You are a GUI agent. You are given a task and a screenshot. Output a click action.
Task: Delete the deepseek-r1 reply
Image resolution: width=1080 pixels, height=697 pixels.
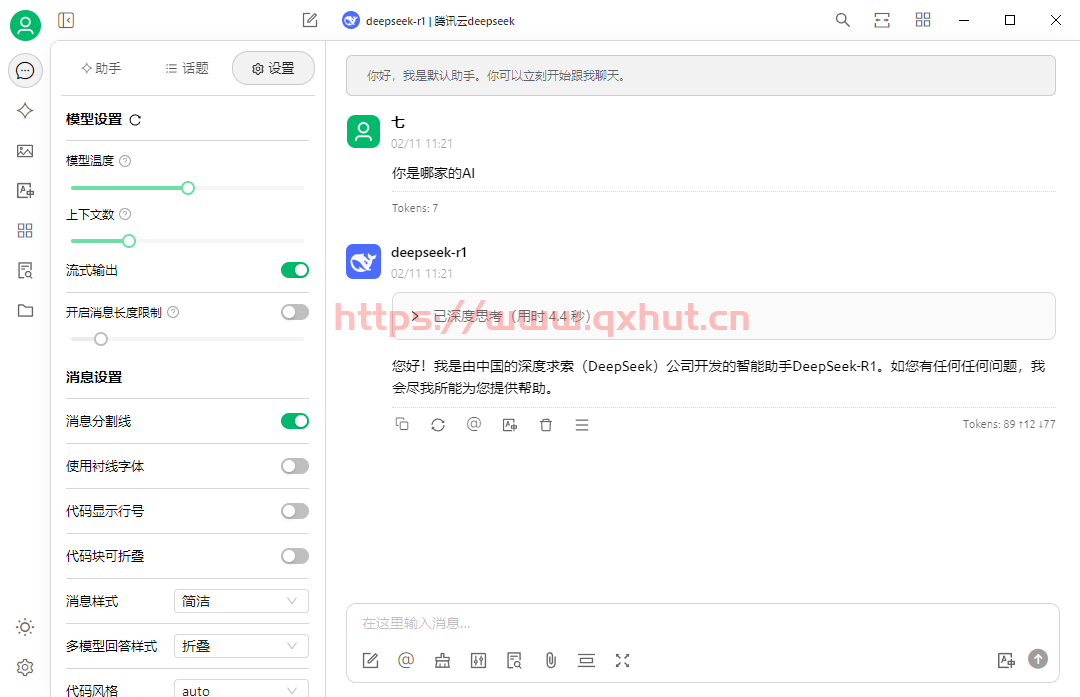click(x=546, y=425)
